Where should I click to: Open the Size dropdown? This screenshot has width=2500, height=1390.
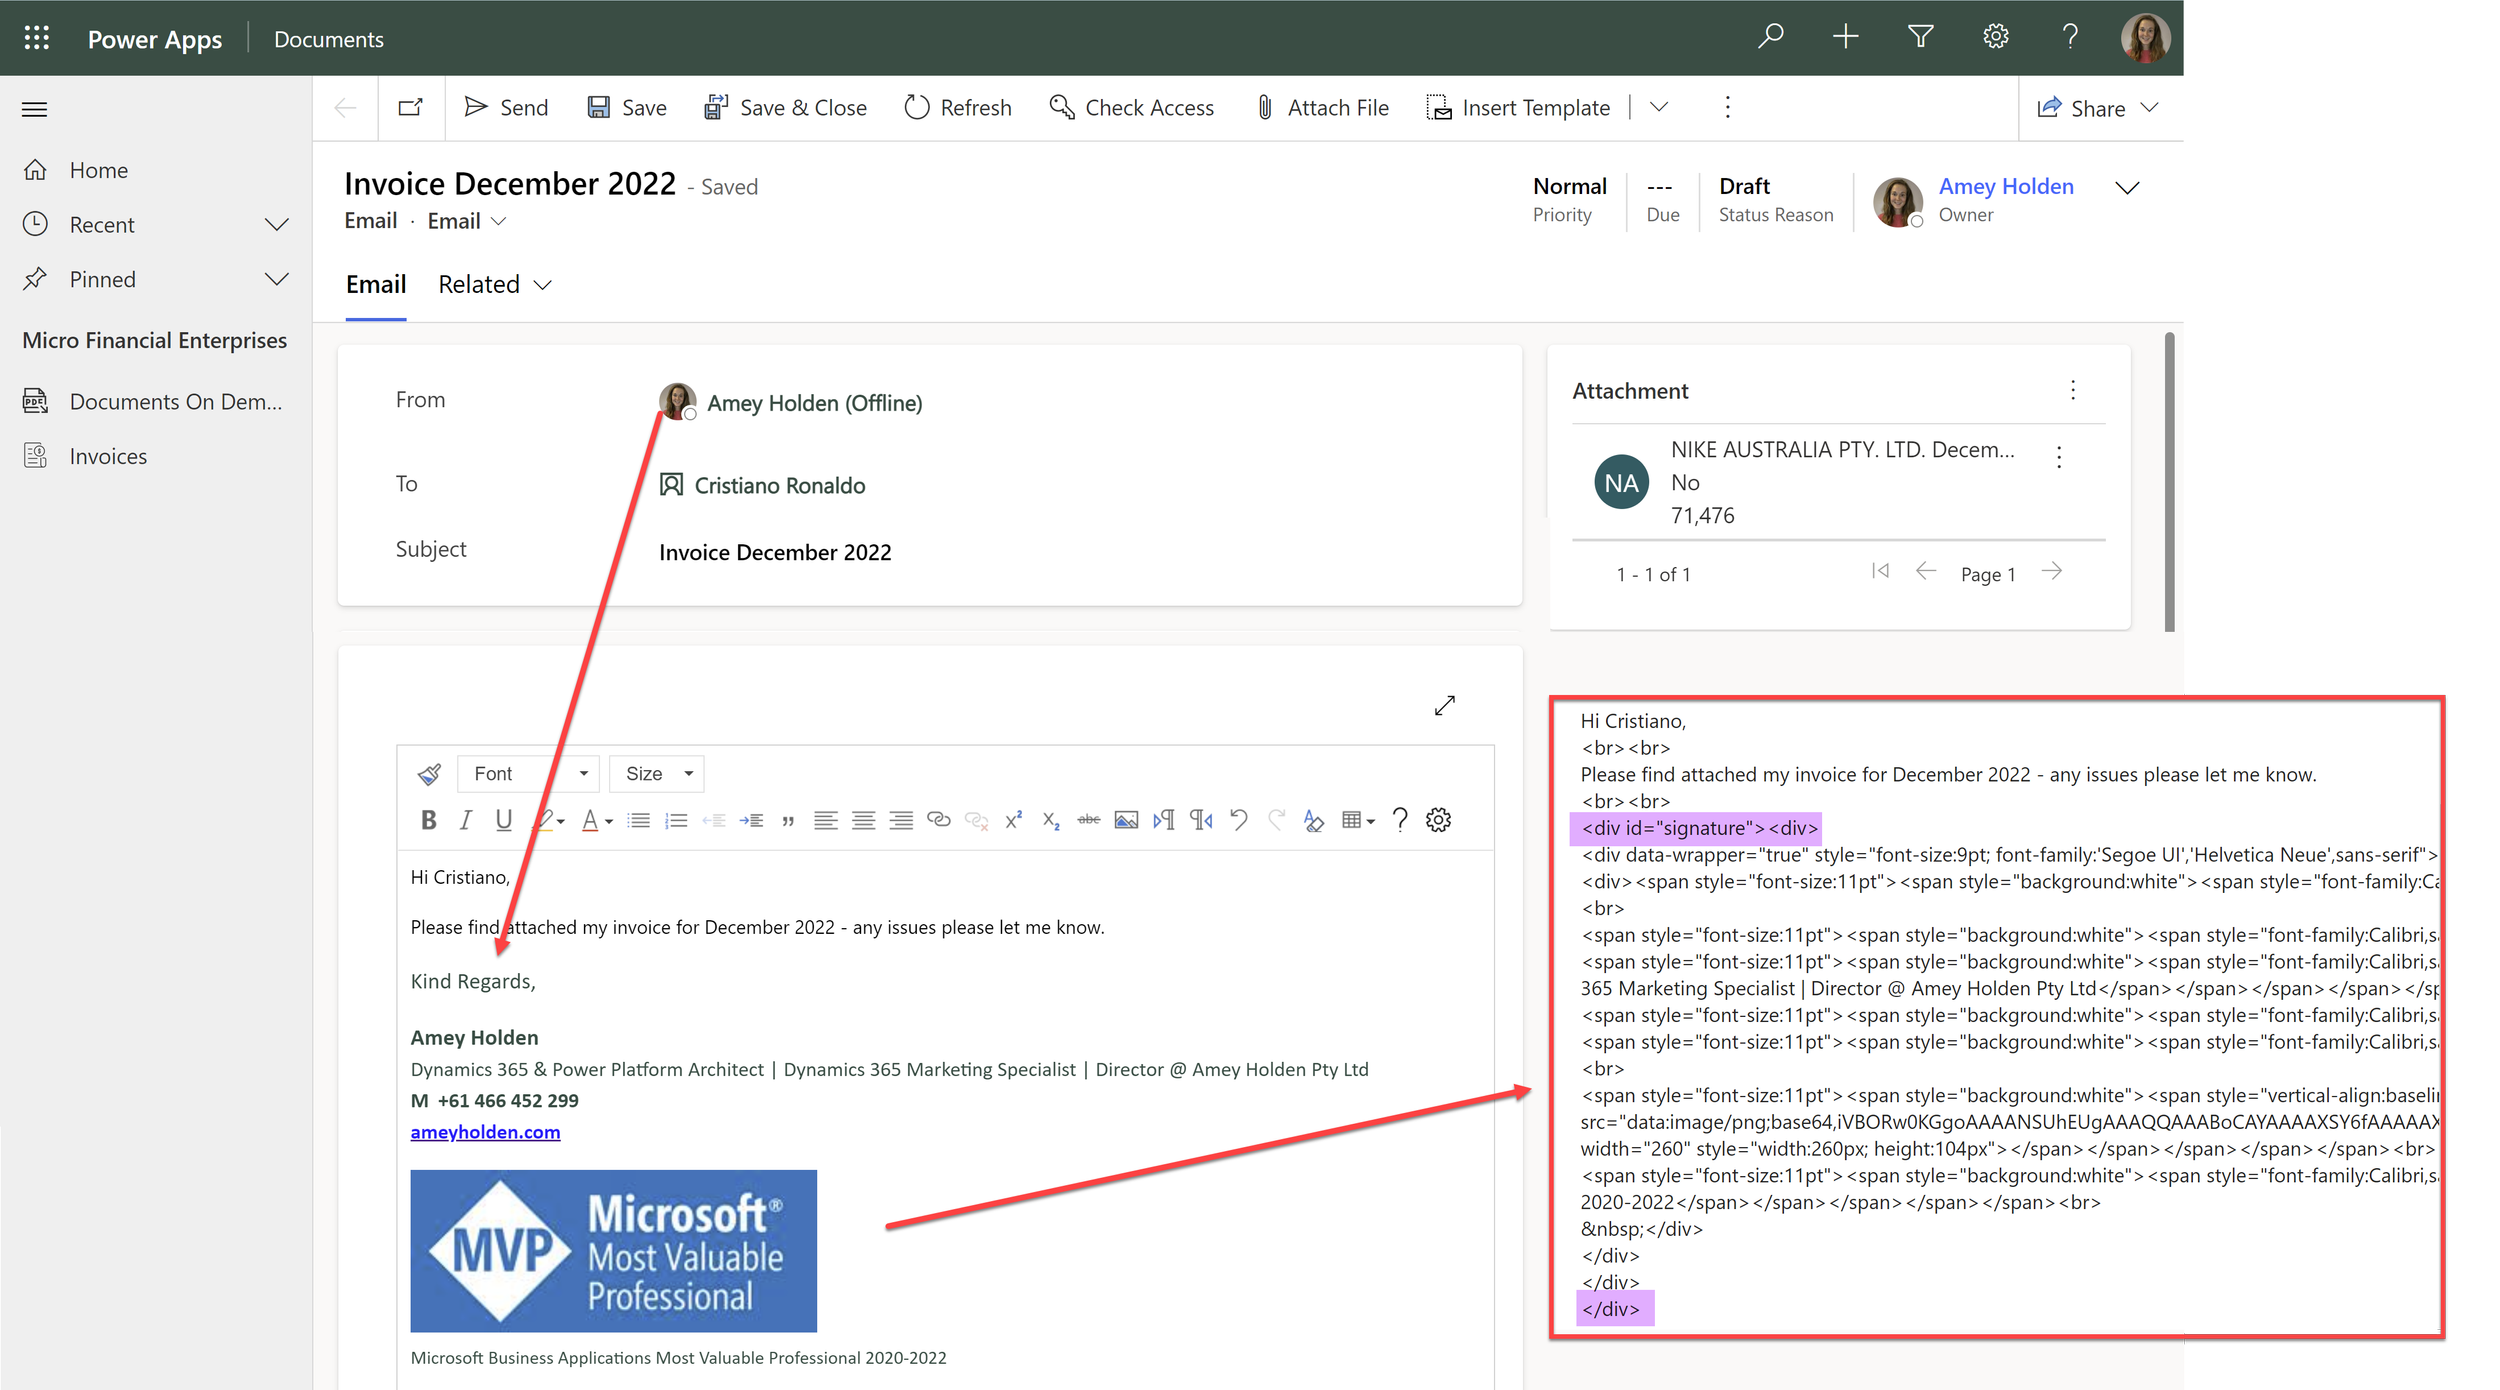(x=656, y=773)
